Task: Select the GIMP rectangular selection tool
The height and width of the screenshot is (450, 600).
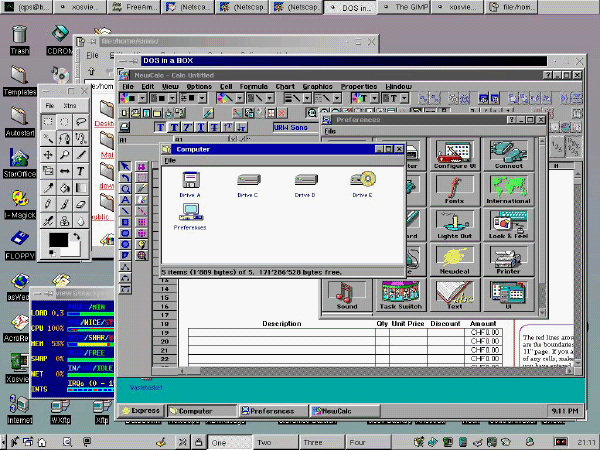Action: point(48,122)
